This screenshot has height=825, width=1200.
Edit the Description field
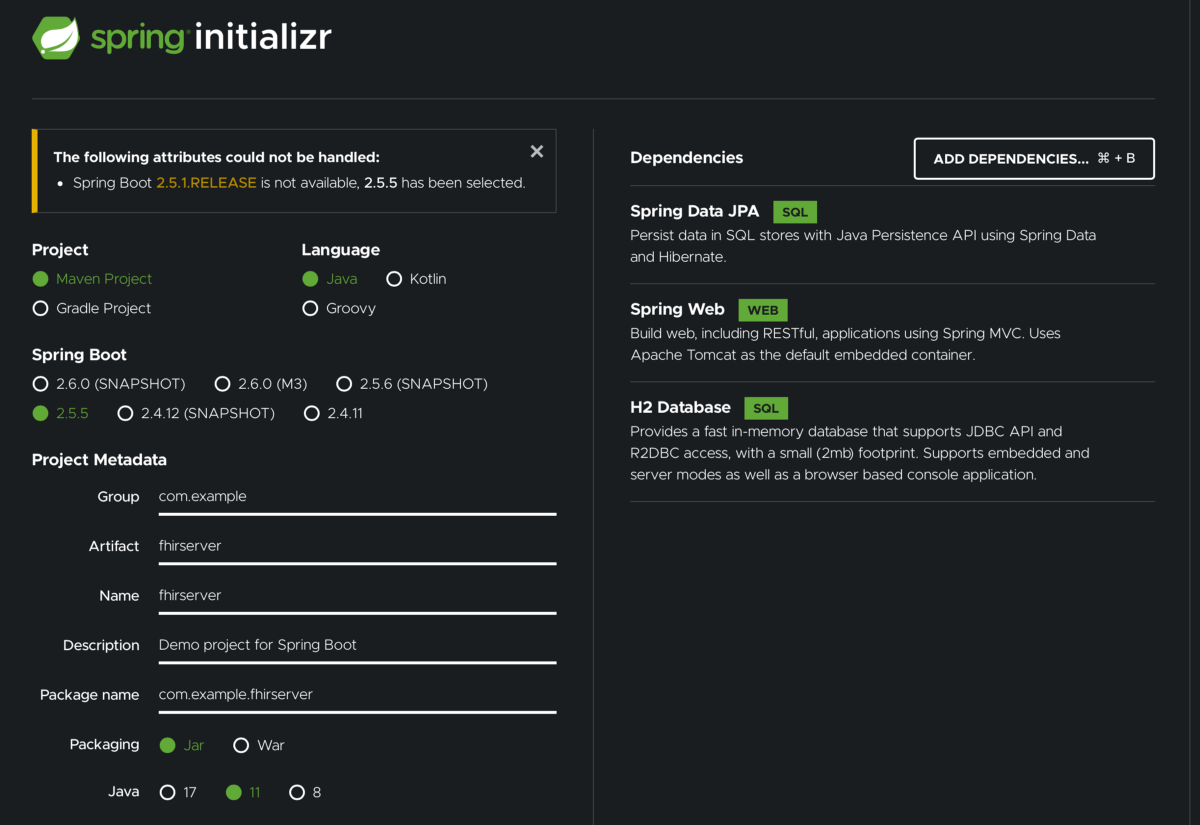[x=357, y=645]
